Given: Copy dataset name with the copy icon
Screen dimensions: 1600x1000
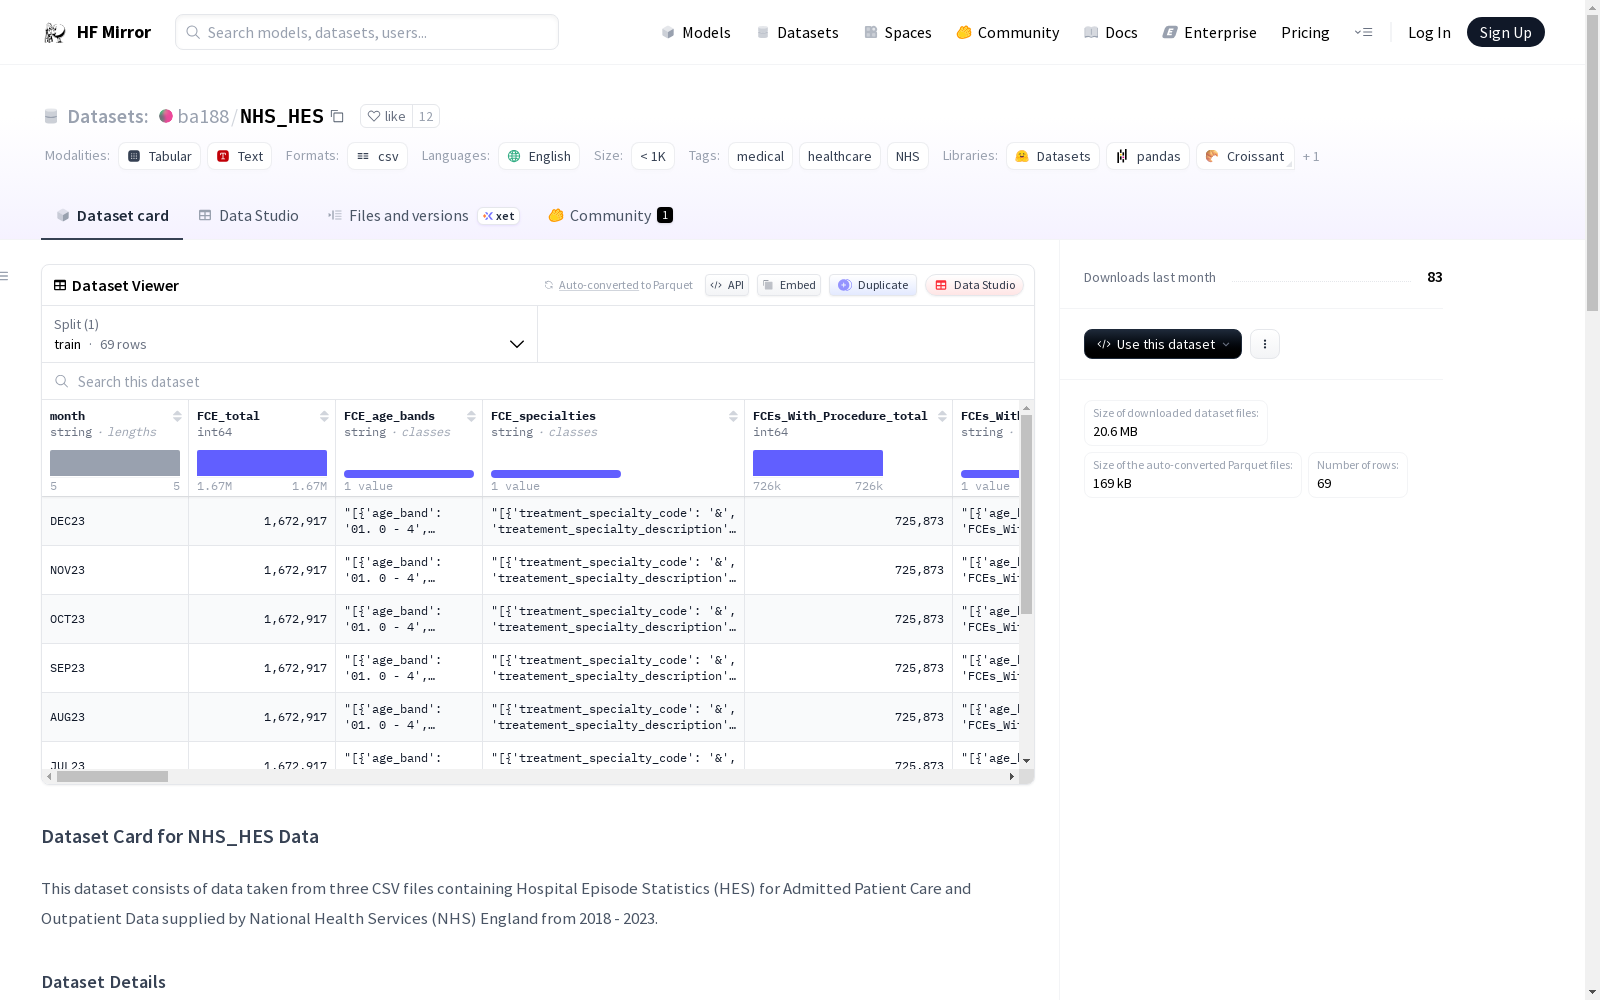Looking at the screenshot, I should pos(338,117).
